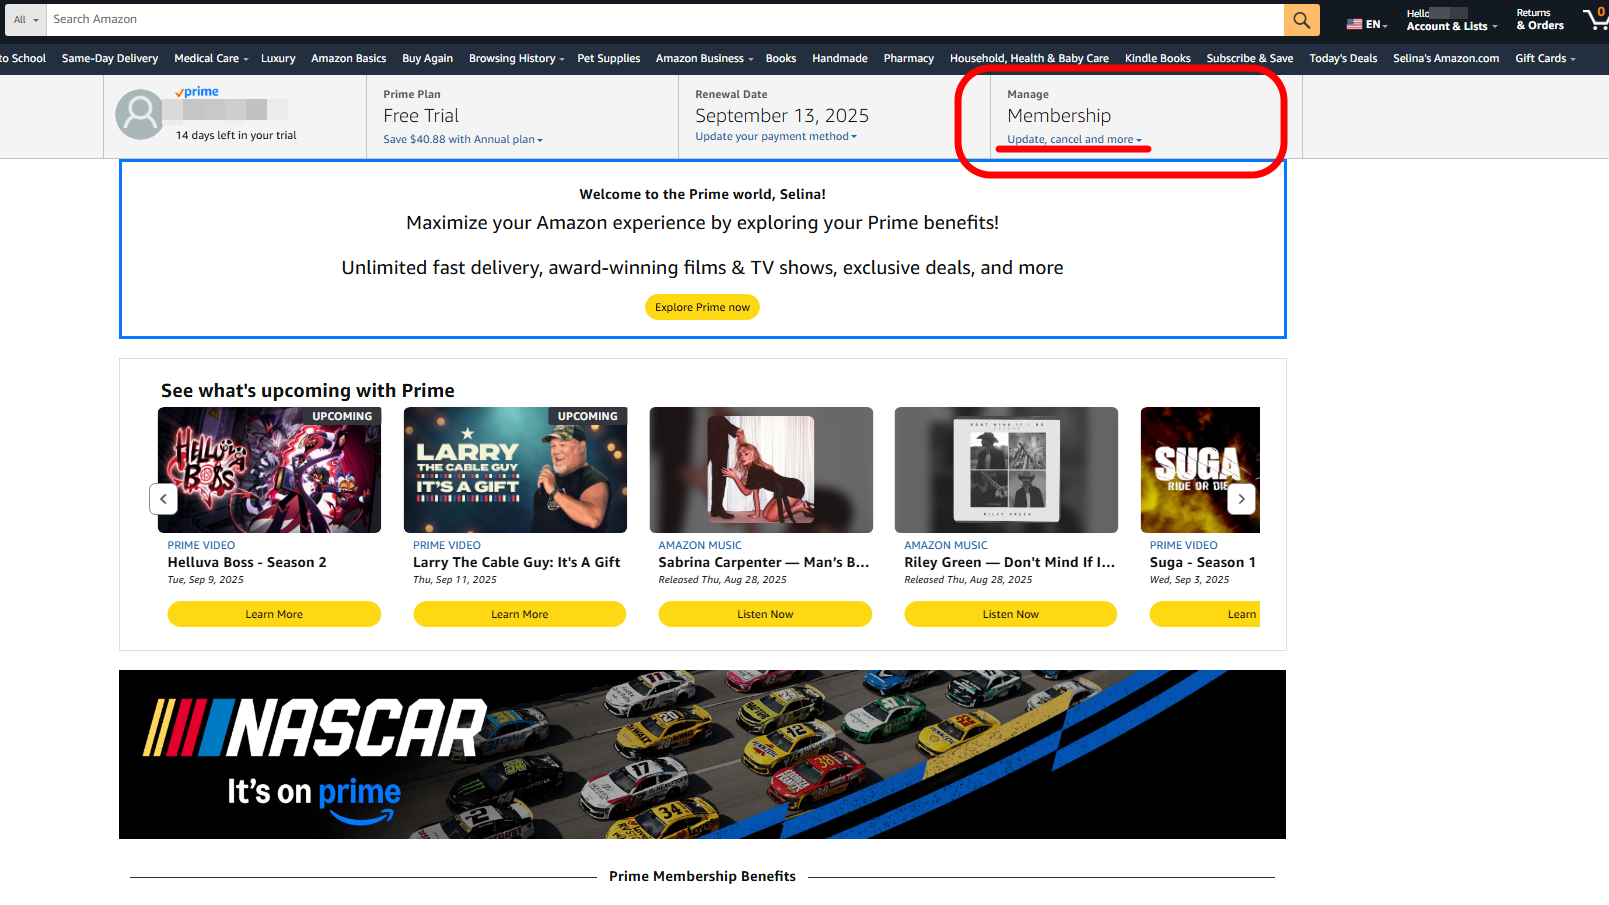Click September 13, 2025 renewal date
This screenshot has height=905, width=1609.
pos(782,116)
